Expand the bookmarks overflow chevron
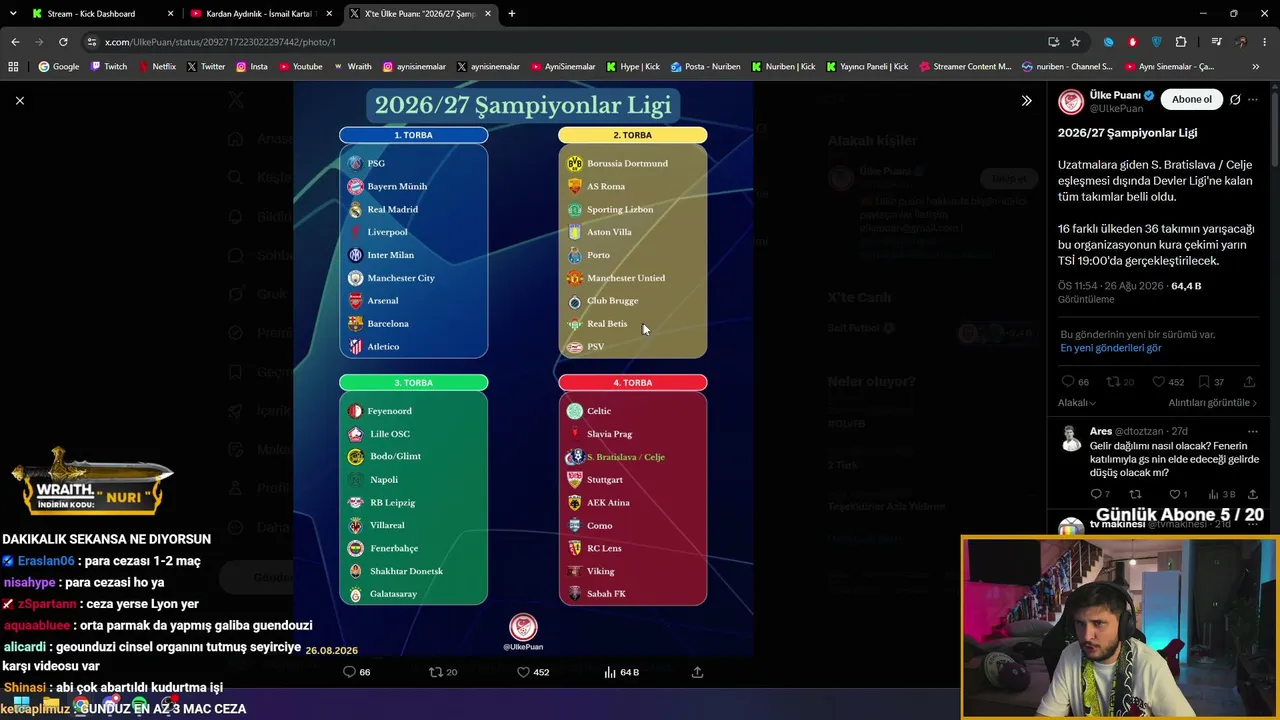 [1256, 67]
